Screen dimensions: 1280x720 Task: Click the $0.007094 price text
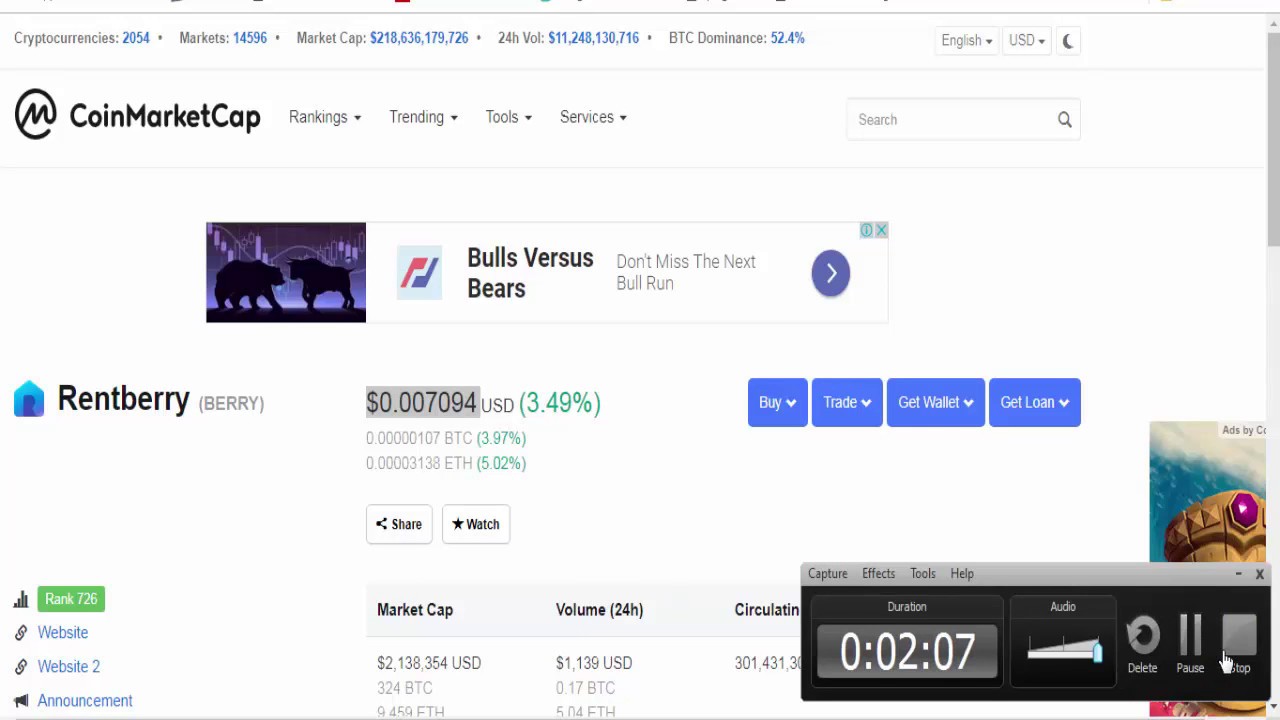[x=422, y=403]
